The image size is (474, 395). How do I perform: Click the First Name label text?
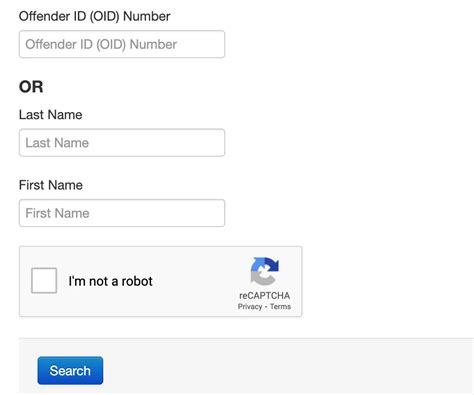coord(51,185)
